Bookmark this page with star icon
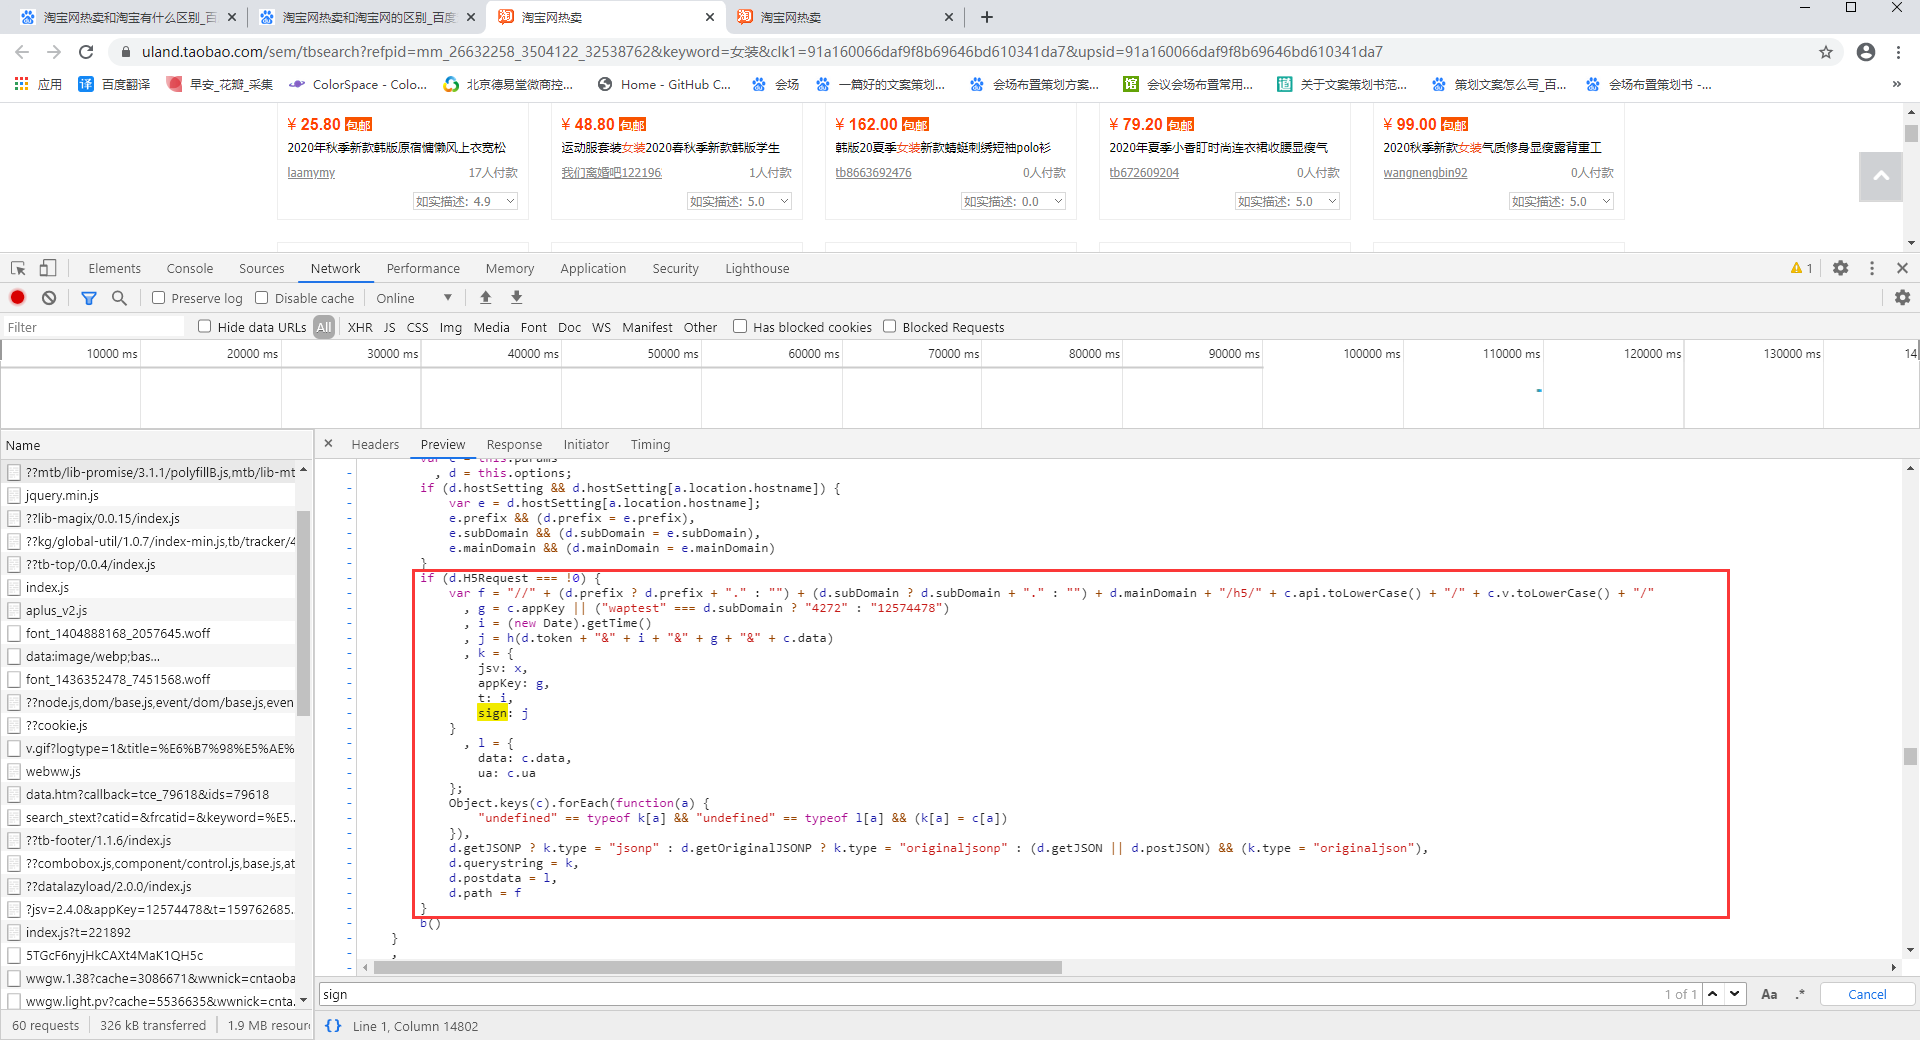The height and width of the screenshot is (1040, 1920). pyautogui.click(x=1826, y=52)
